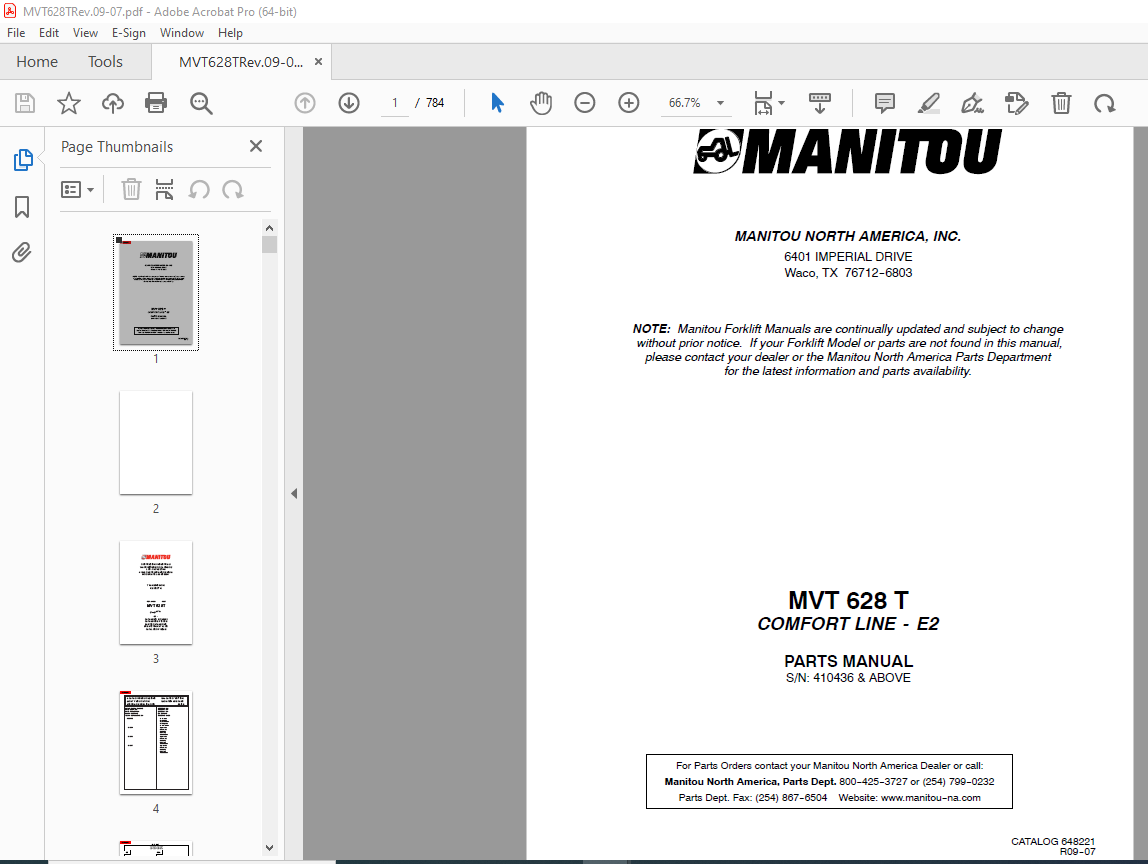The height and width of the screenshot is (864, 1148).
Task: Open the zoom level dropdown
Action: (x=720, y=103)
